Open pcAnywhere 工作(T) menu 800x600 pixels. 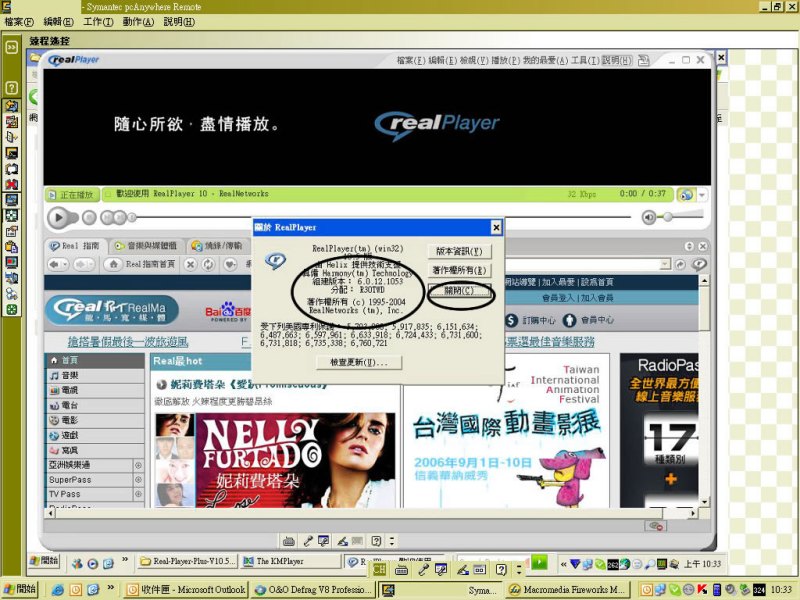[x=98, y=22]
